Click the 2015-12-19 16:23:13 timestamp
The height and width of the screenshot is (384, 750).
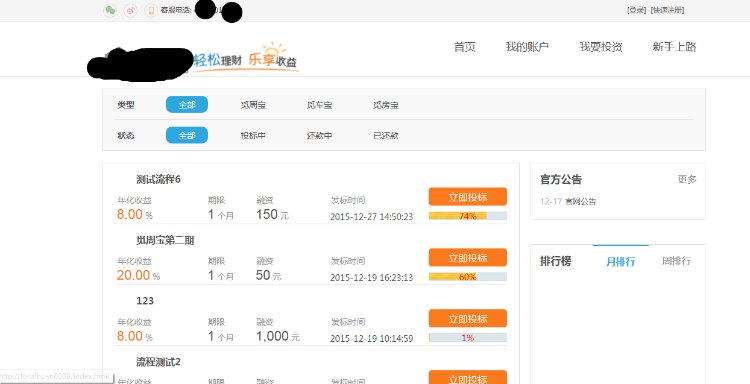[x=372, y=277]
